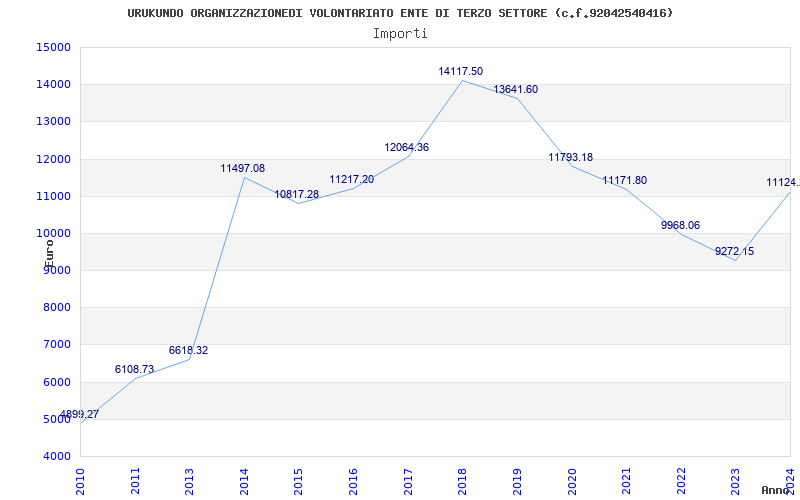
Task: Click the y-axis value 6000
Action: click(56, 382)
